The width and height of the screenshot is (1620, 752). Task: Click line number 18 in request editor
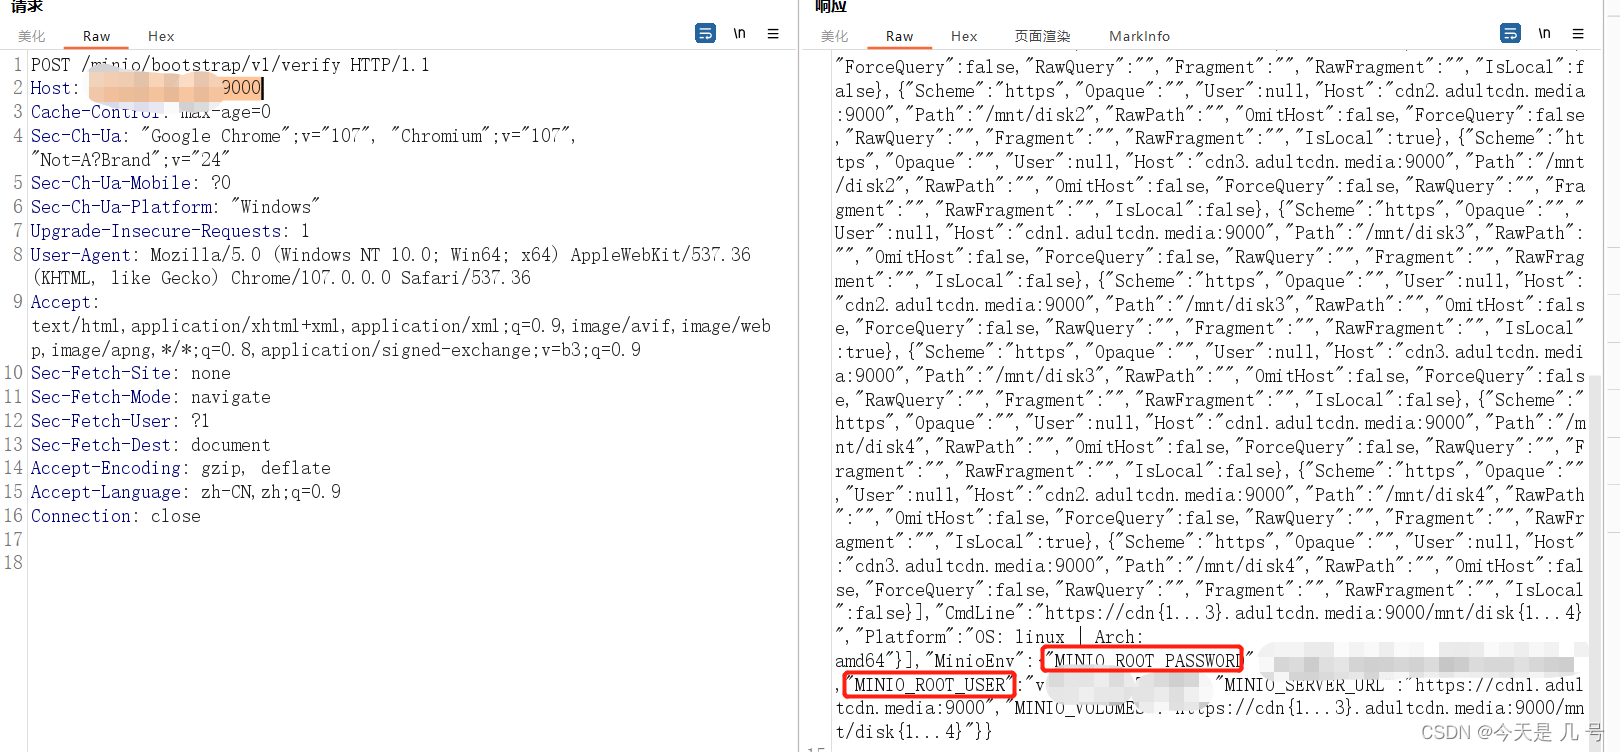point(13,563)
